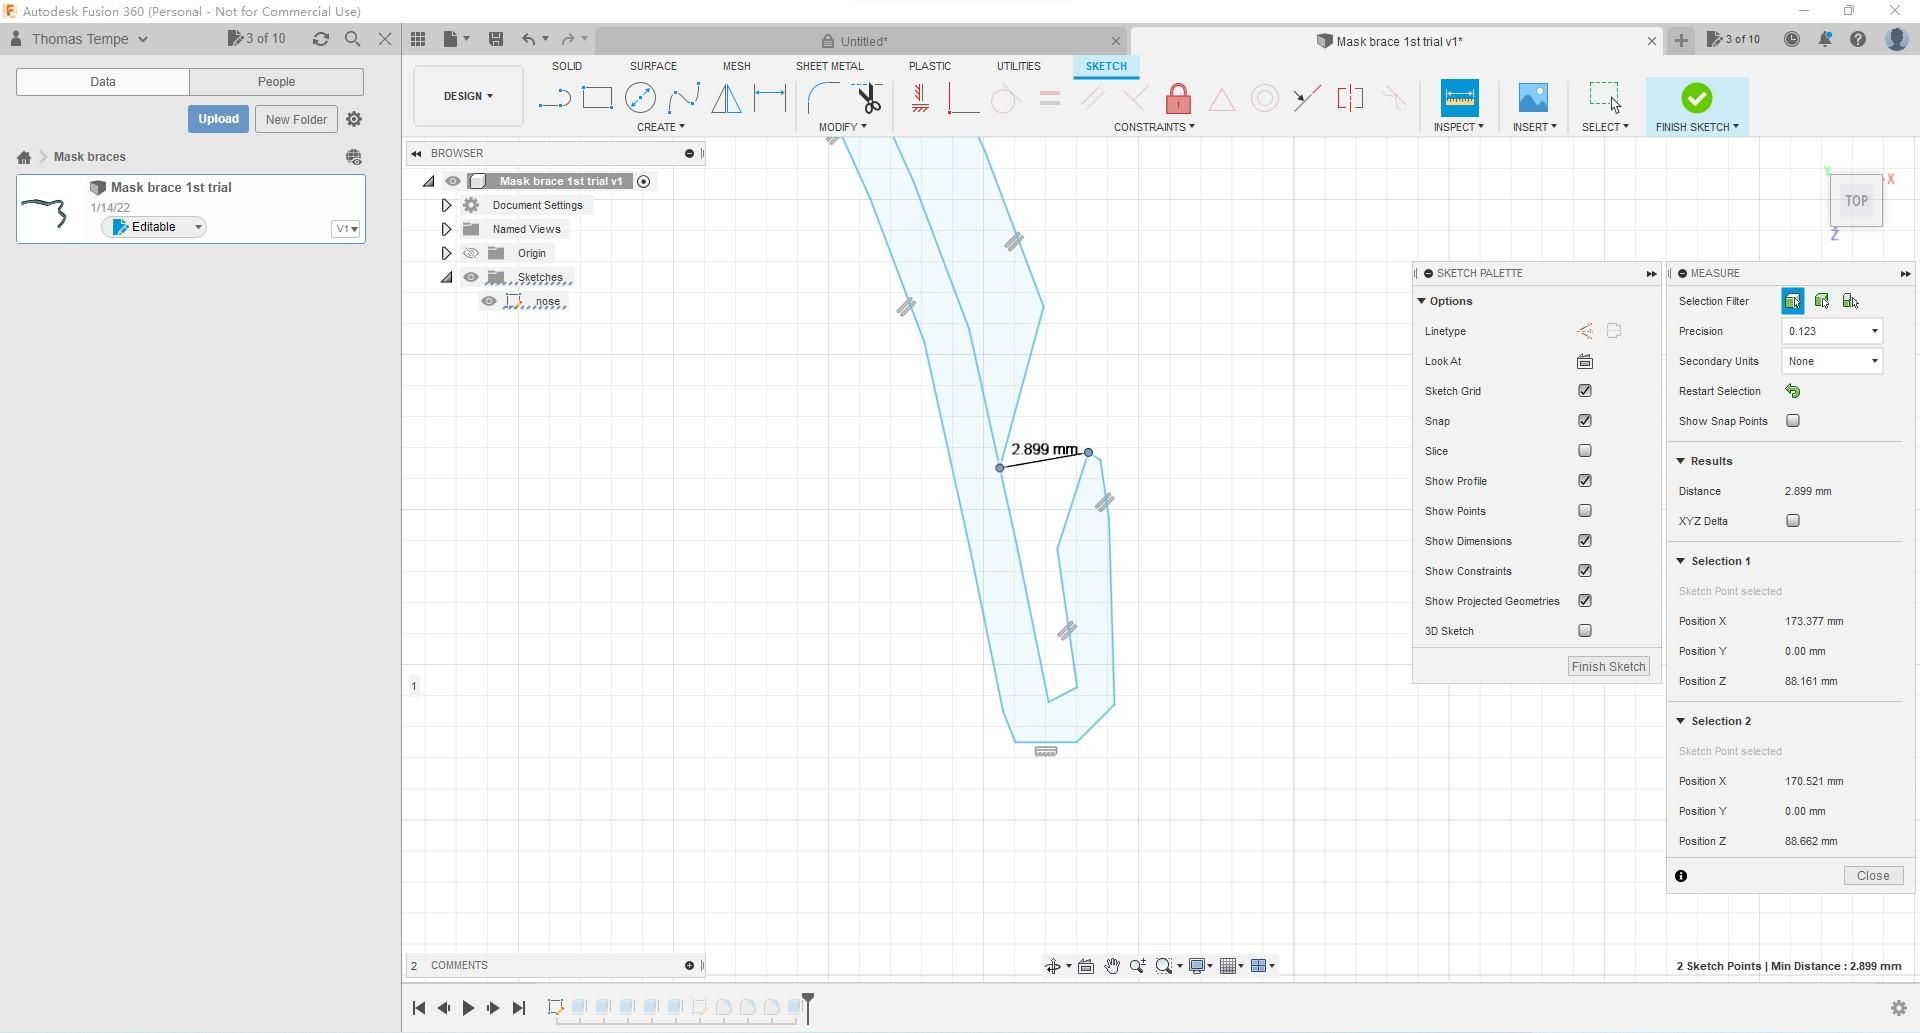The image size is (1920, 1033).
Task: Switch to the SURFACE tab
Action: [x=653, y=66]
